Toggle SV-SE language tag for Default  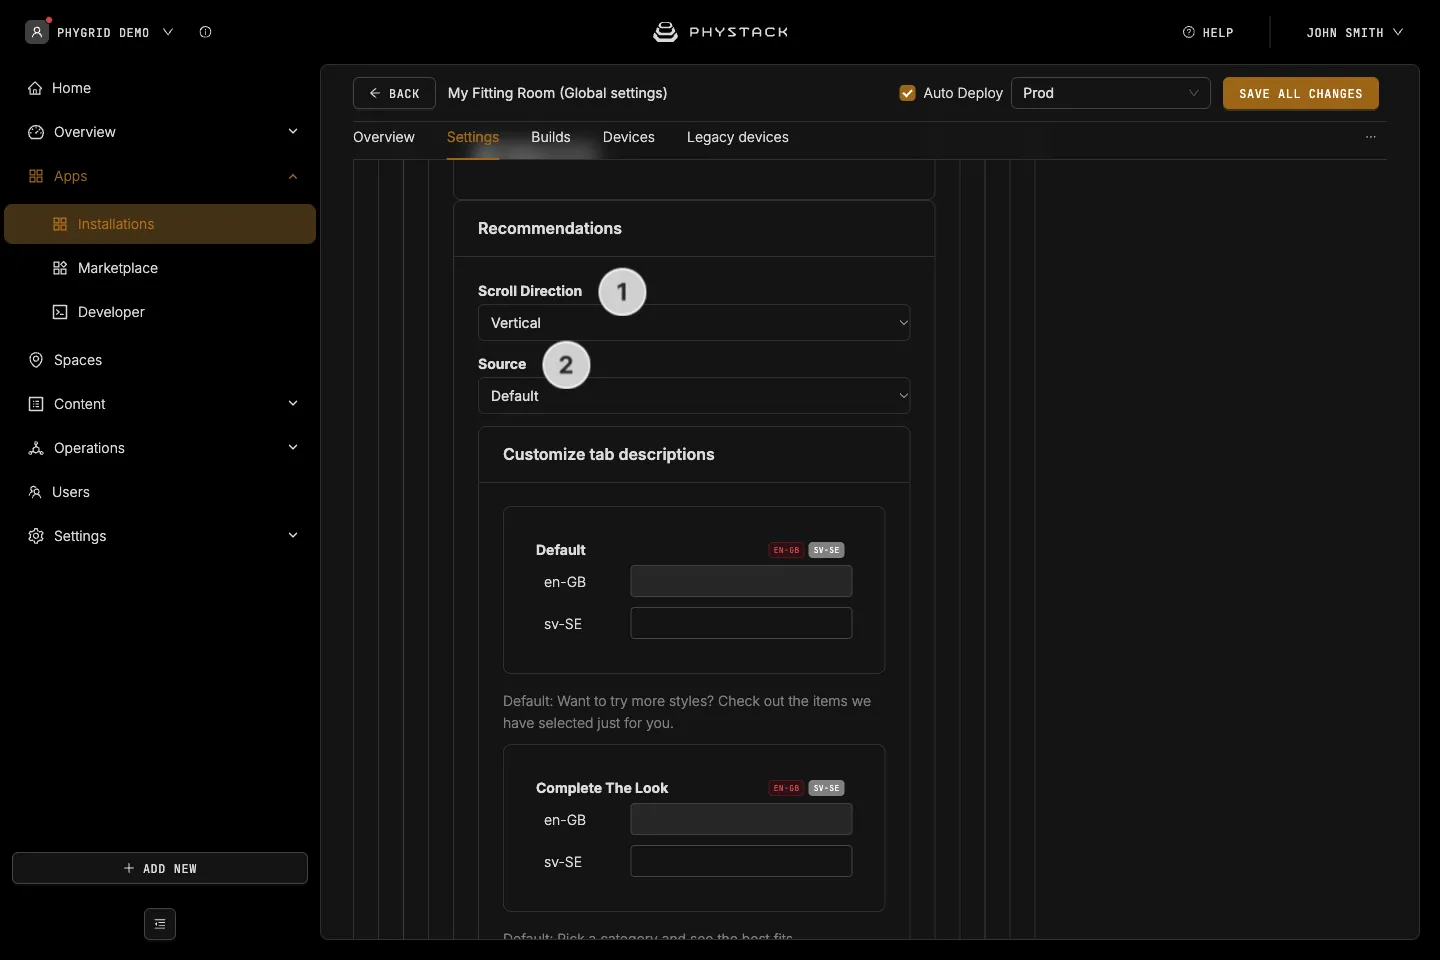point(826,550)
